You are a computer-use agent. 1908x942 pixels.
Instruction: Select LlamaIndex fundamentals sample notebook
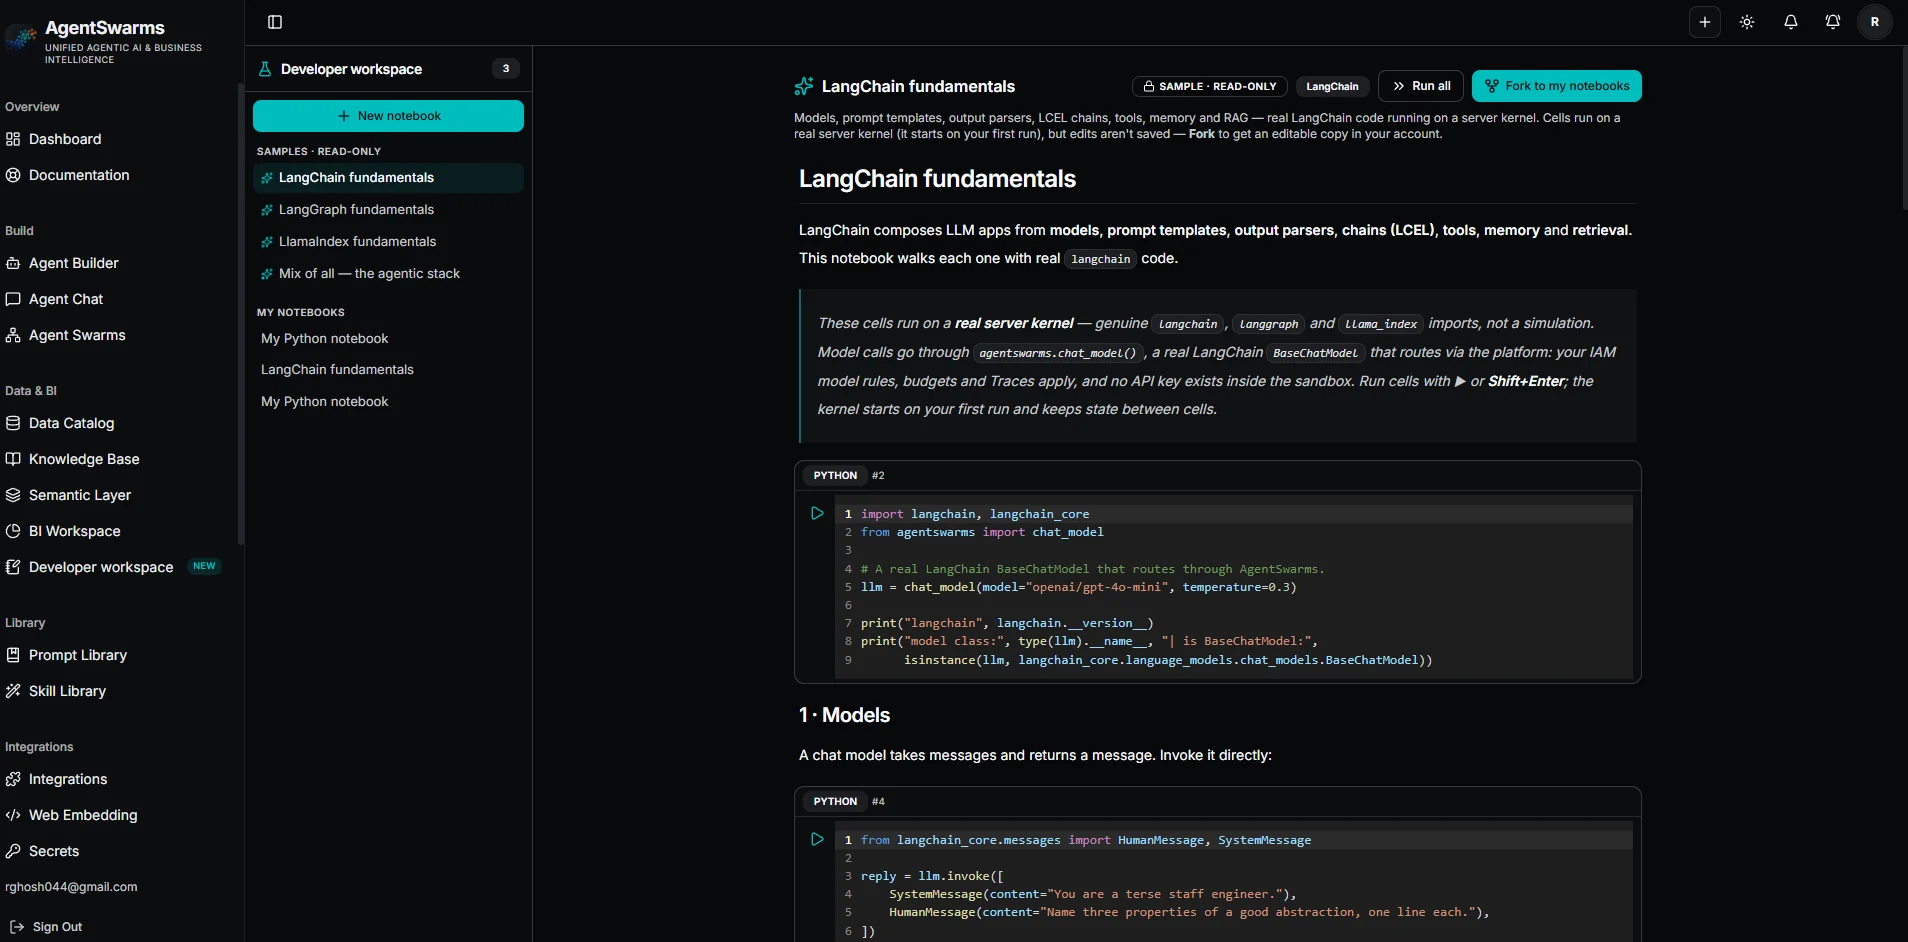388,242
